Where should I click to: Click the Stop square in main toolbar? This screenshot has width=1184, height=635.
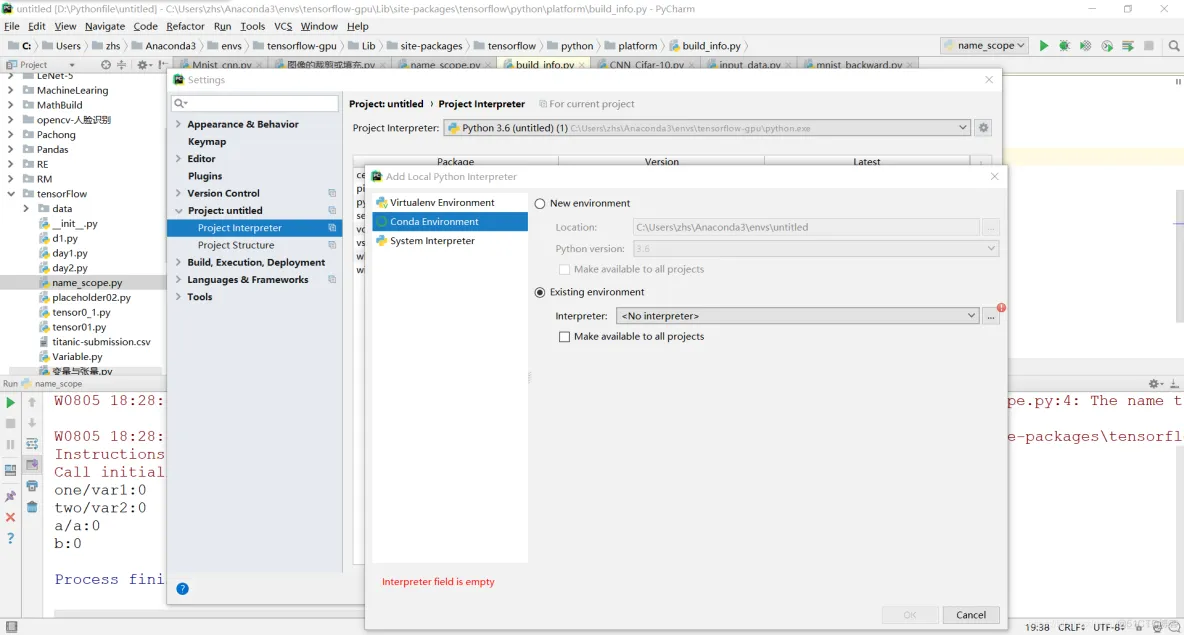(1149, 46)
